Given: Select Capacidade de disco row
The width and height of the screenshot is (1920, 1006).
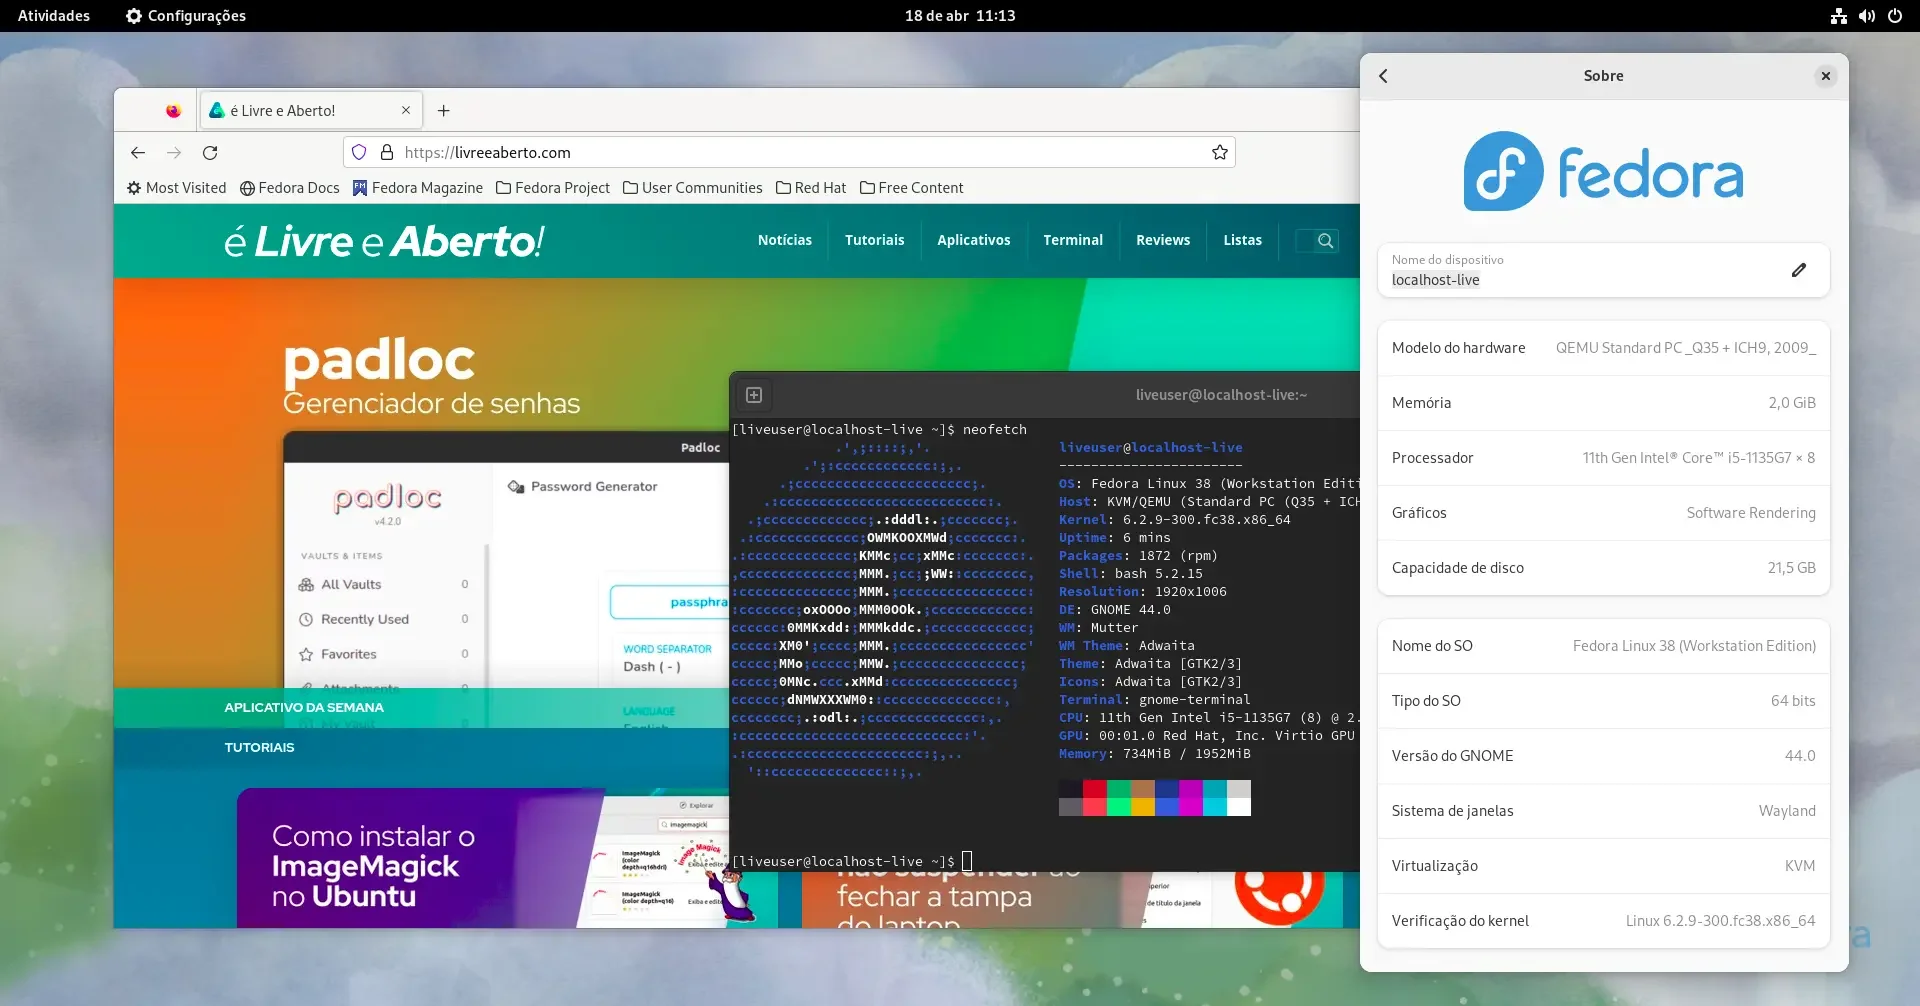Looking at the screenshot, I should point(1603,568).
